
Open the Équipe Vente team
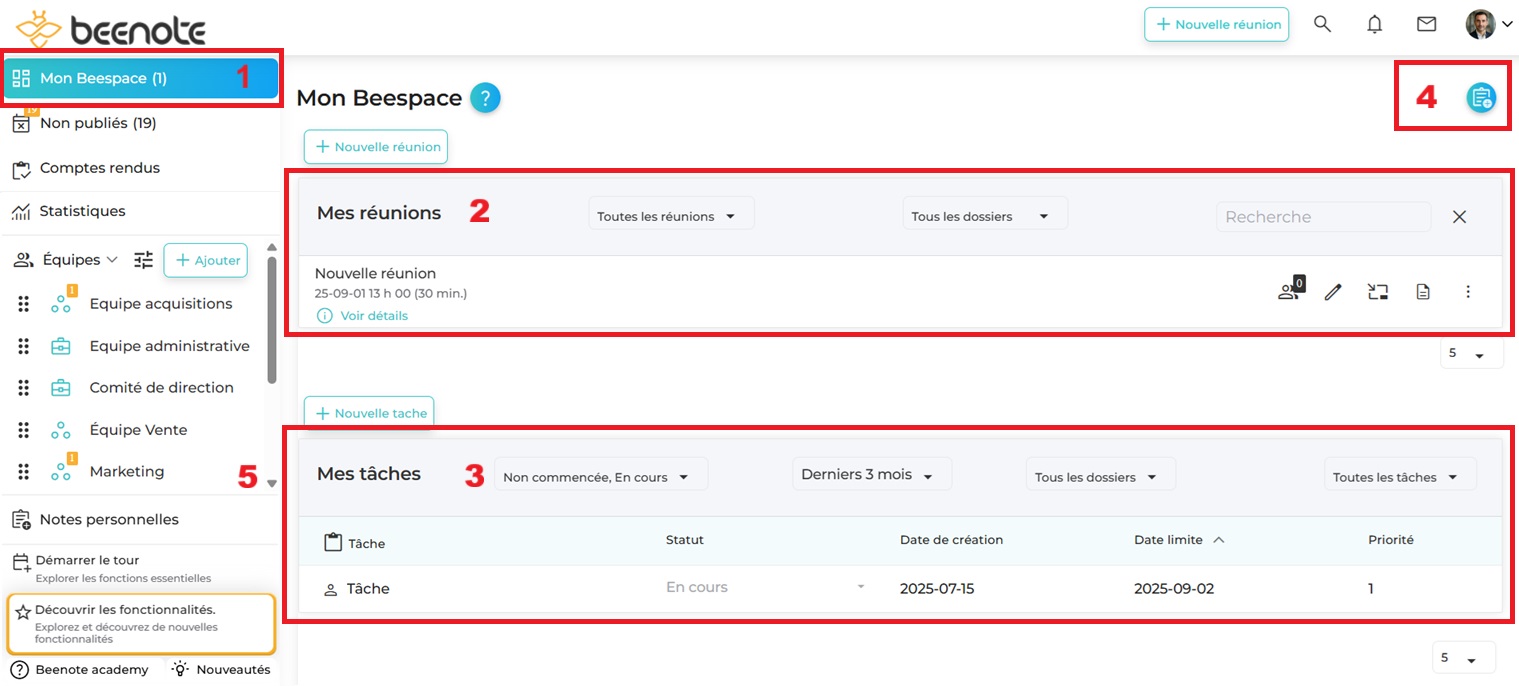tap(139, 430)
